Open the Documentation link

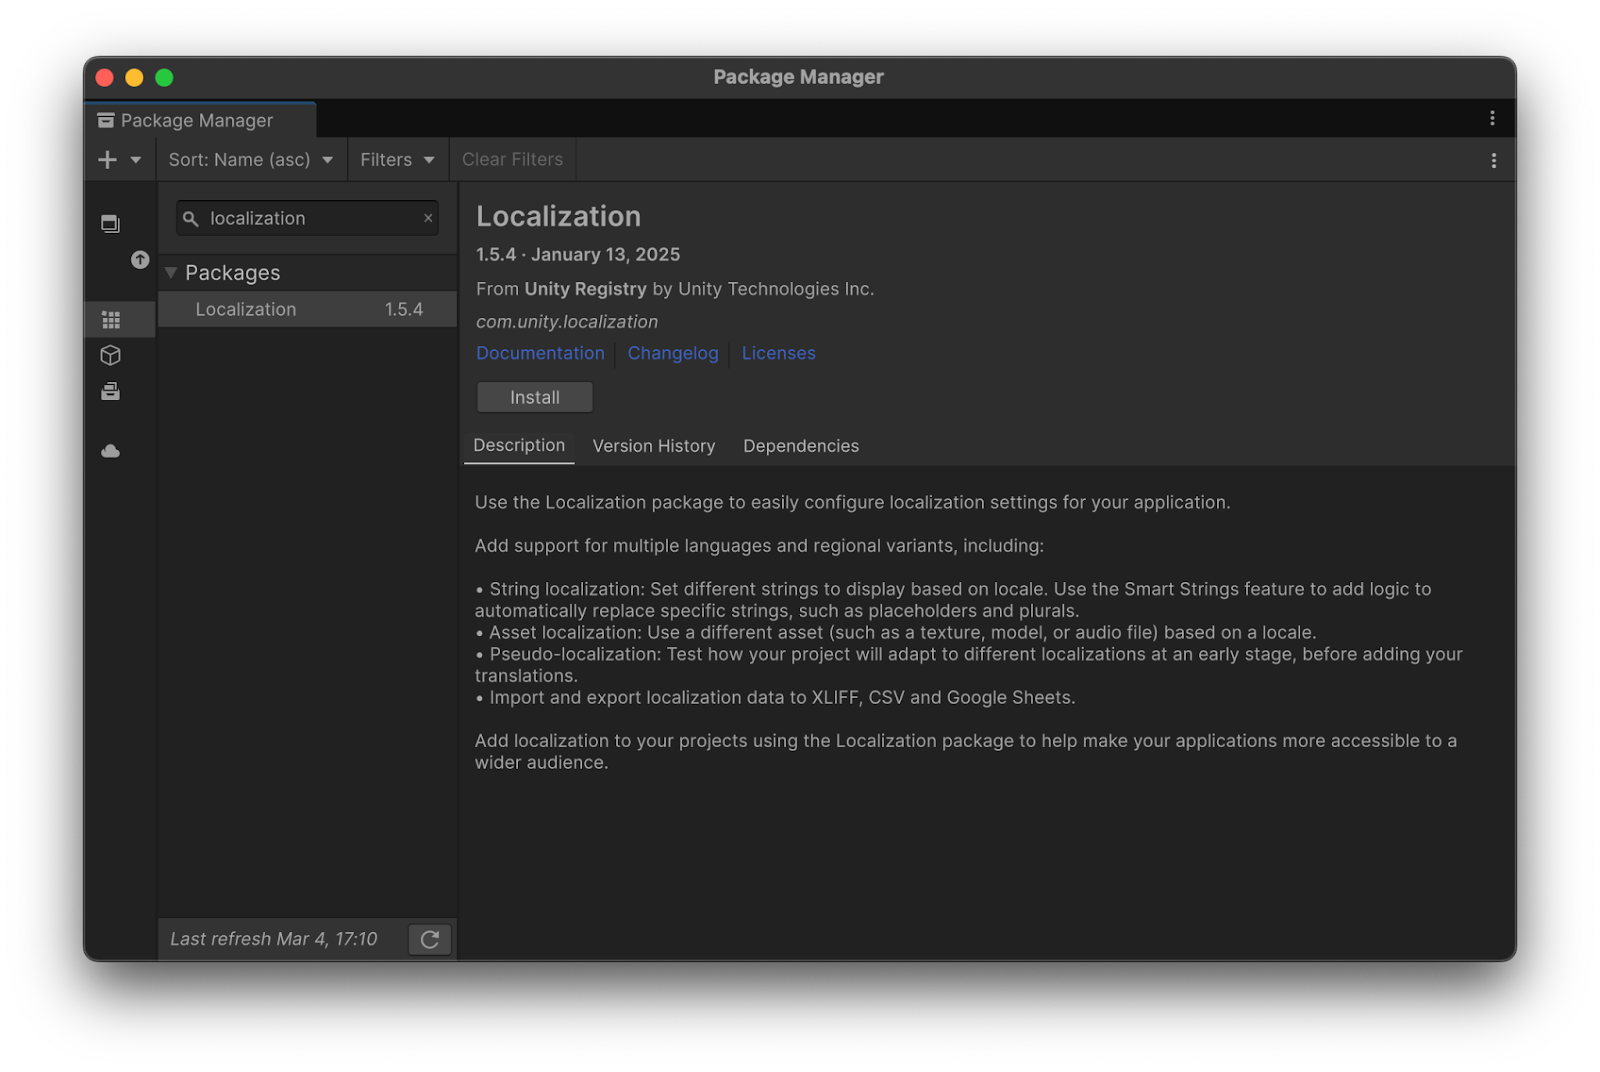[x=540, y=353]
